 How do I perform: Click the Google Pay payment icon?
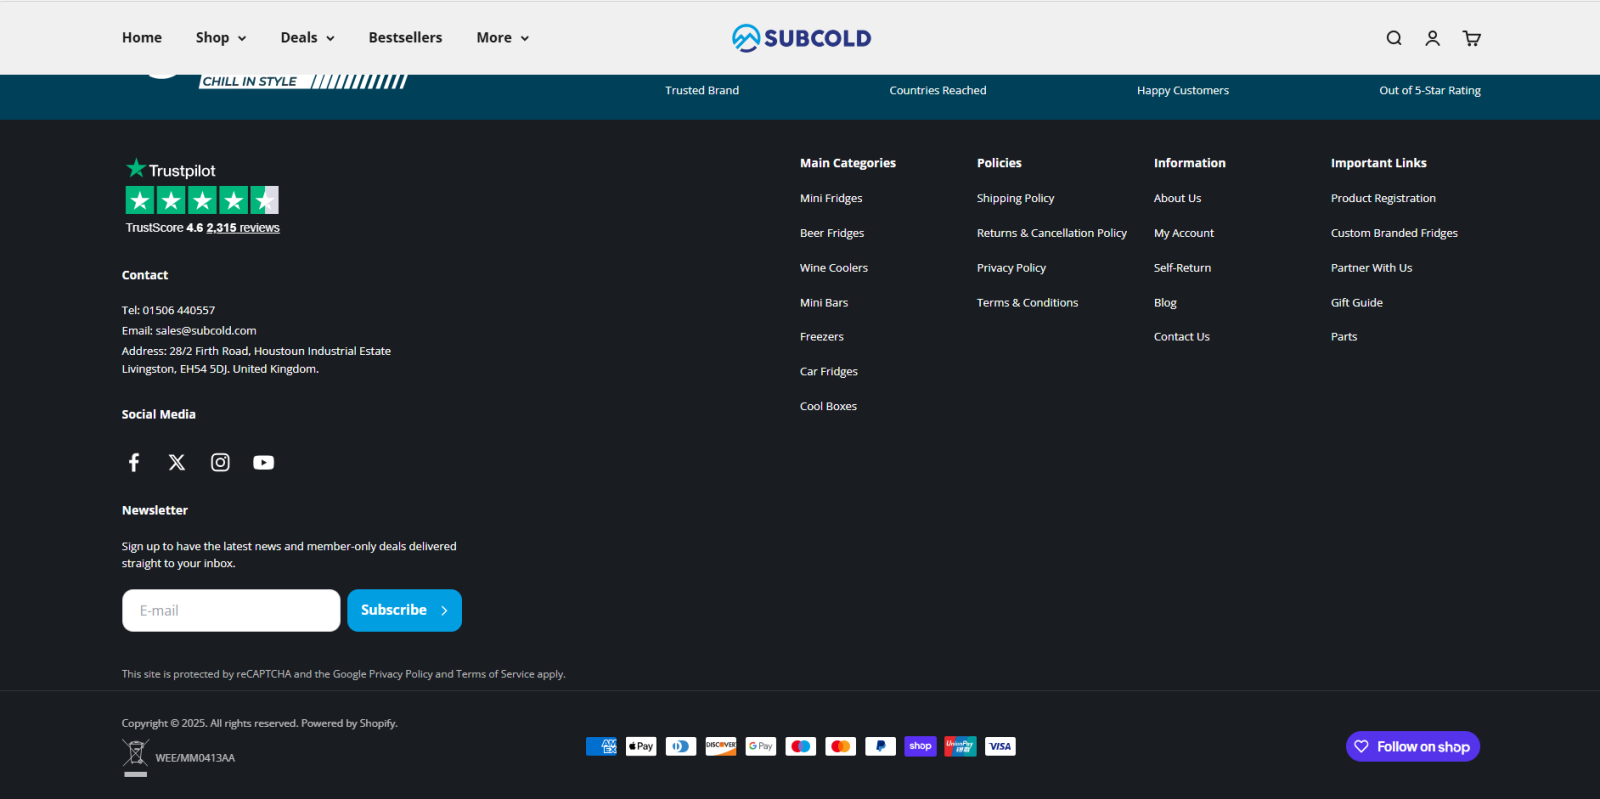[761, 746]
